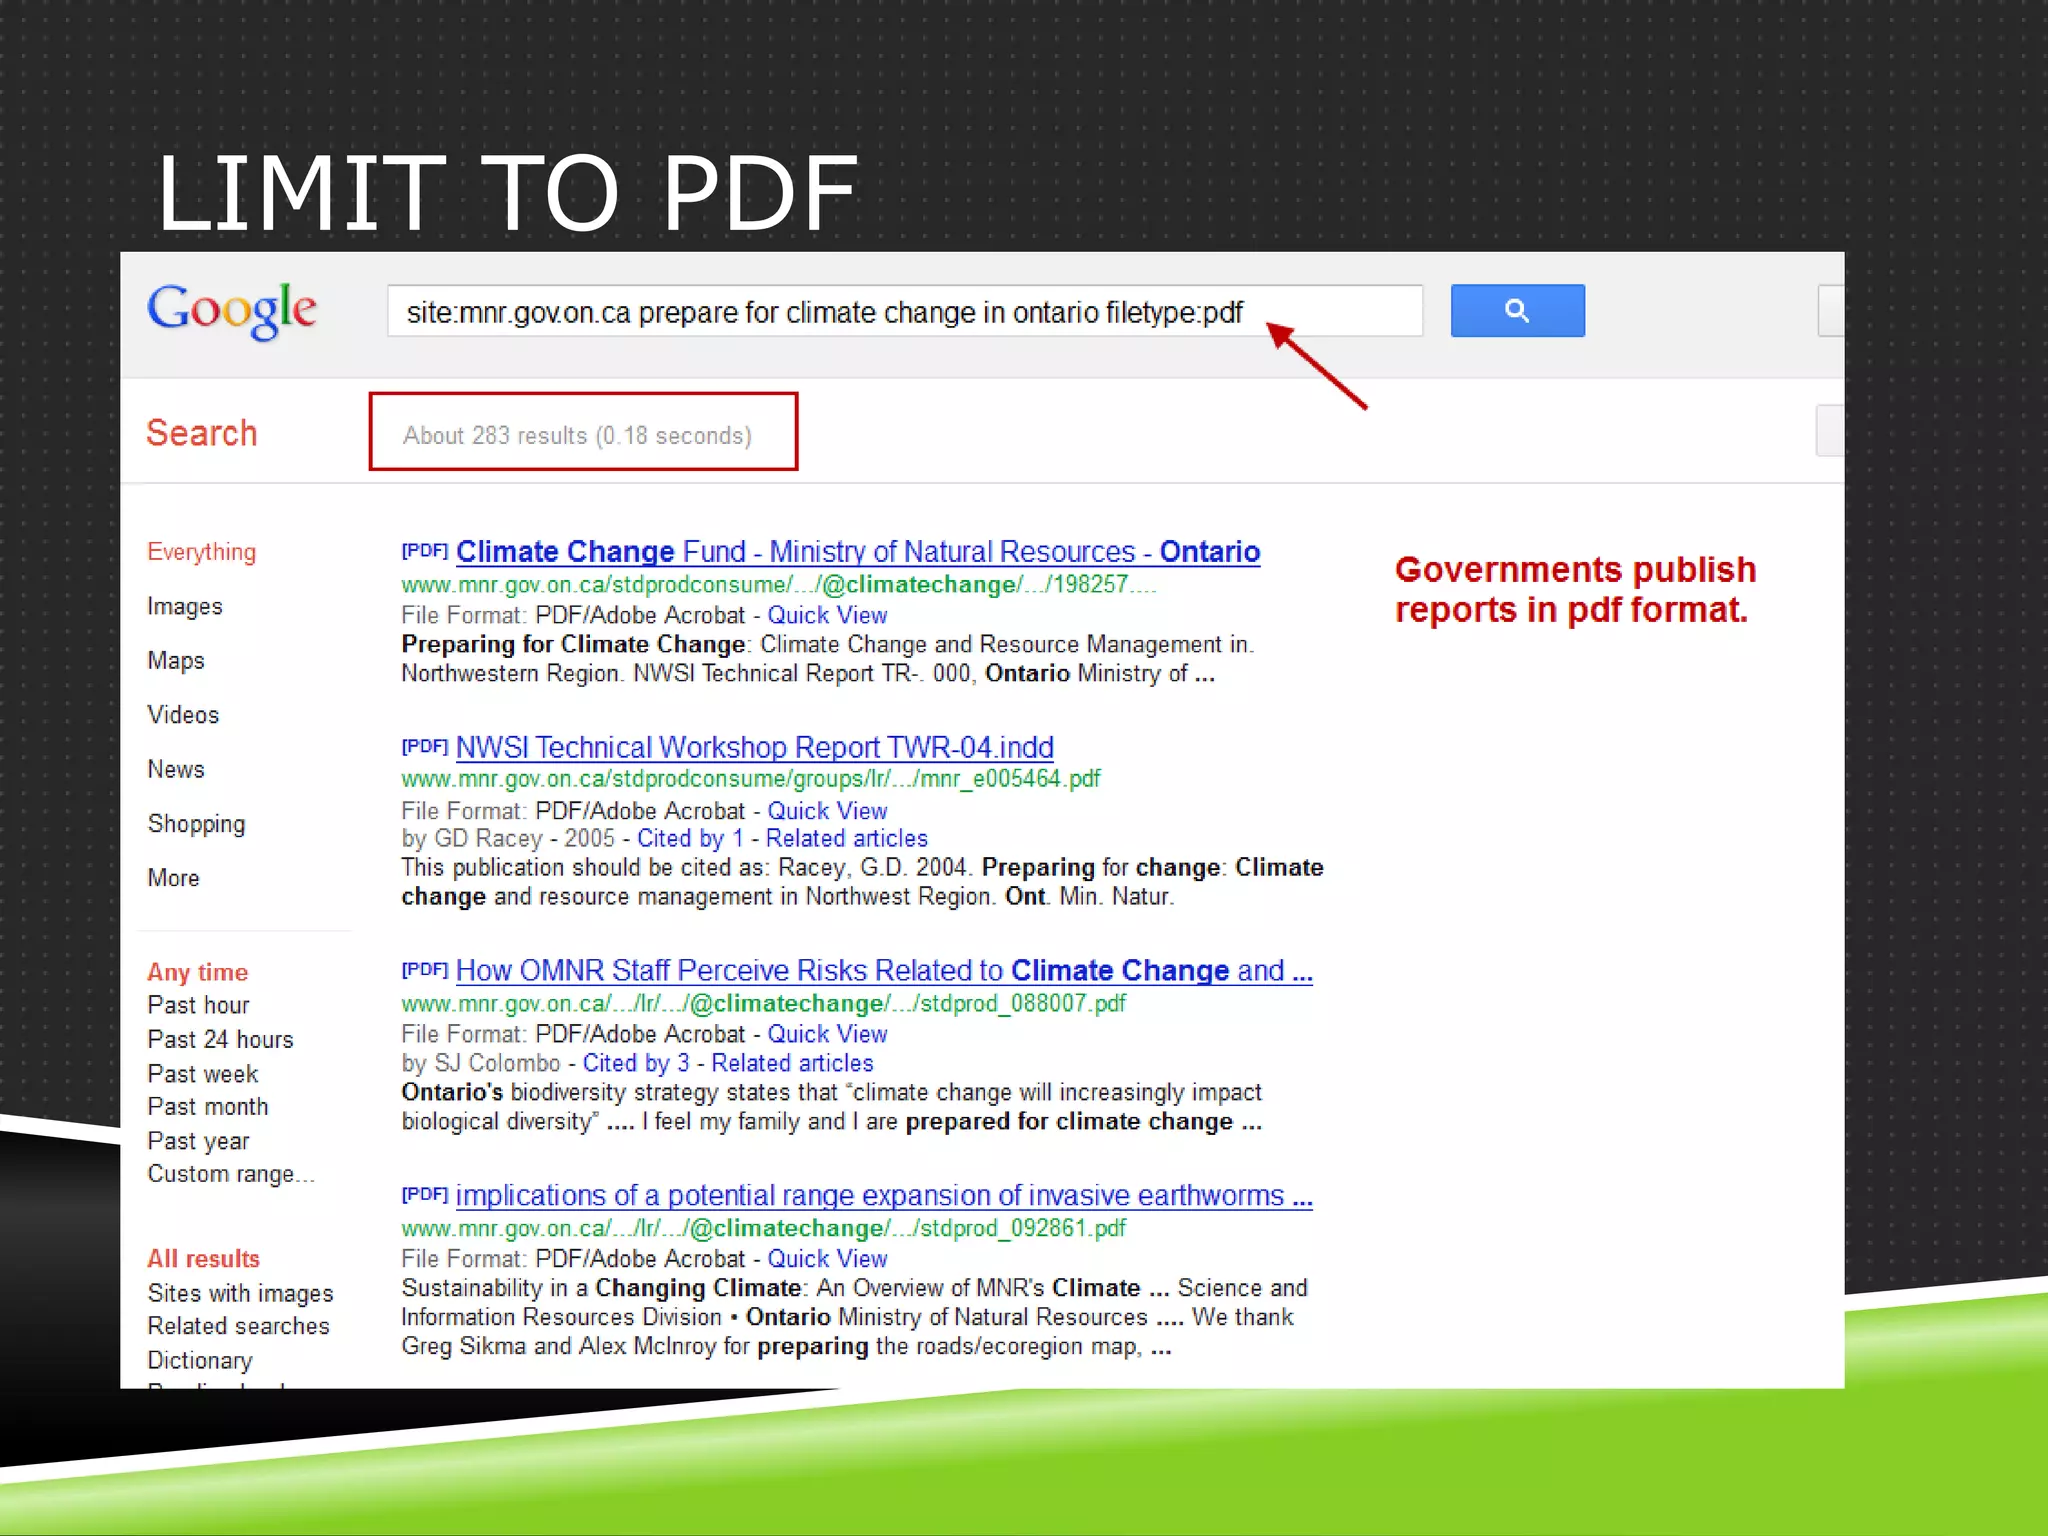Image resolution: width=2048 pixels, height=1536 pixels.
Task: Switch to Shopping results
Action: pos(196,824)
